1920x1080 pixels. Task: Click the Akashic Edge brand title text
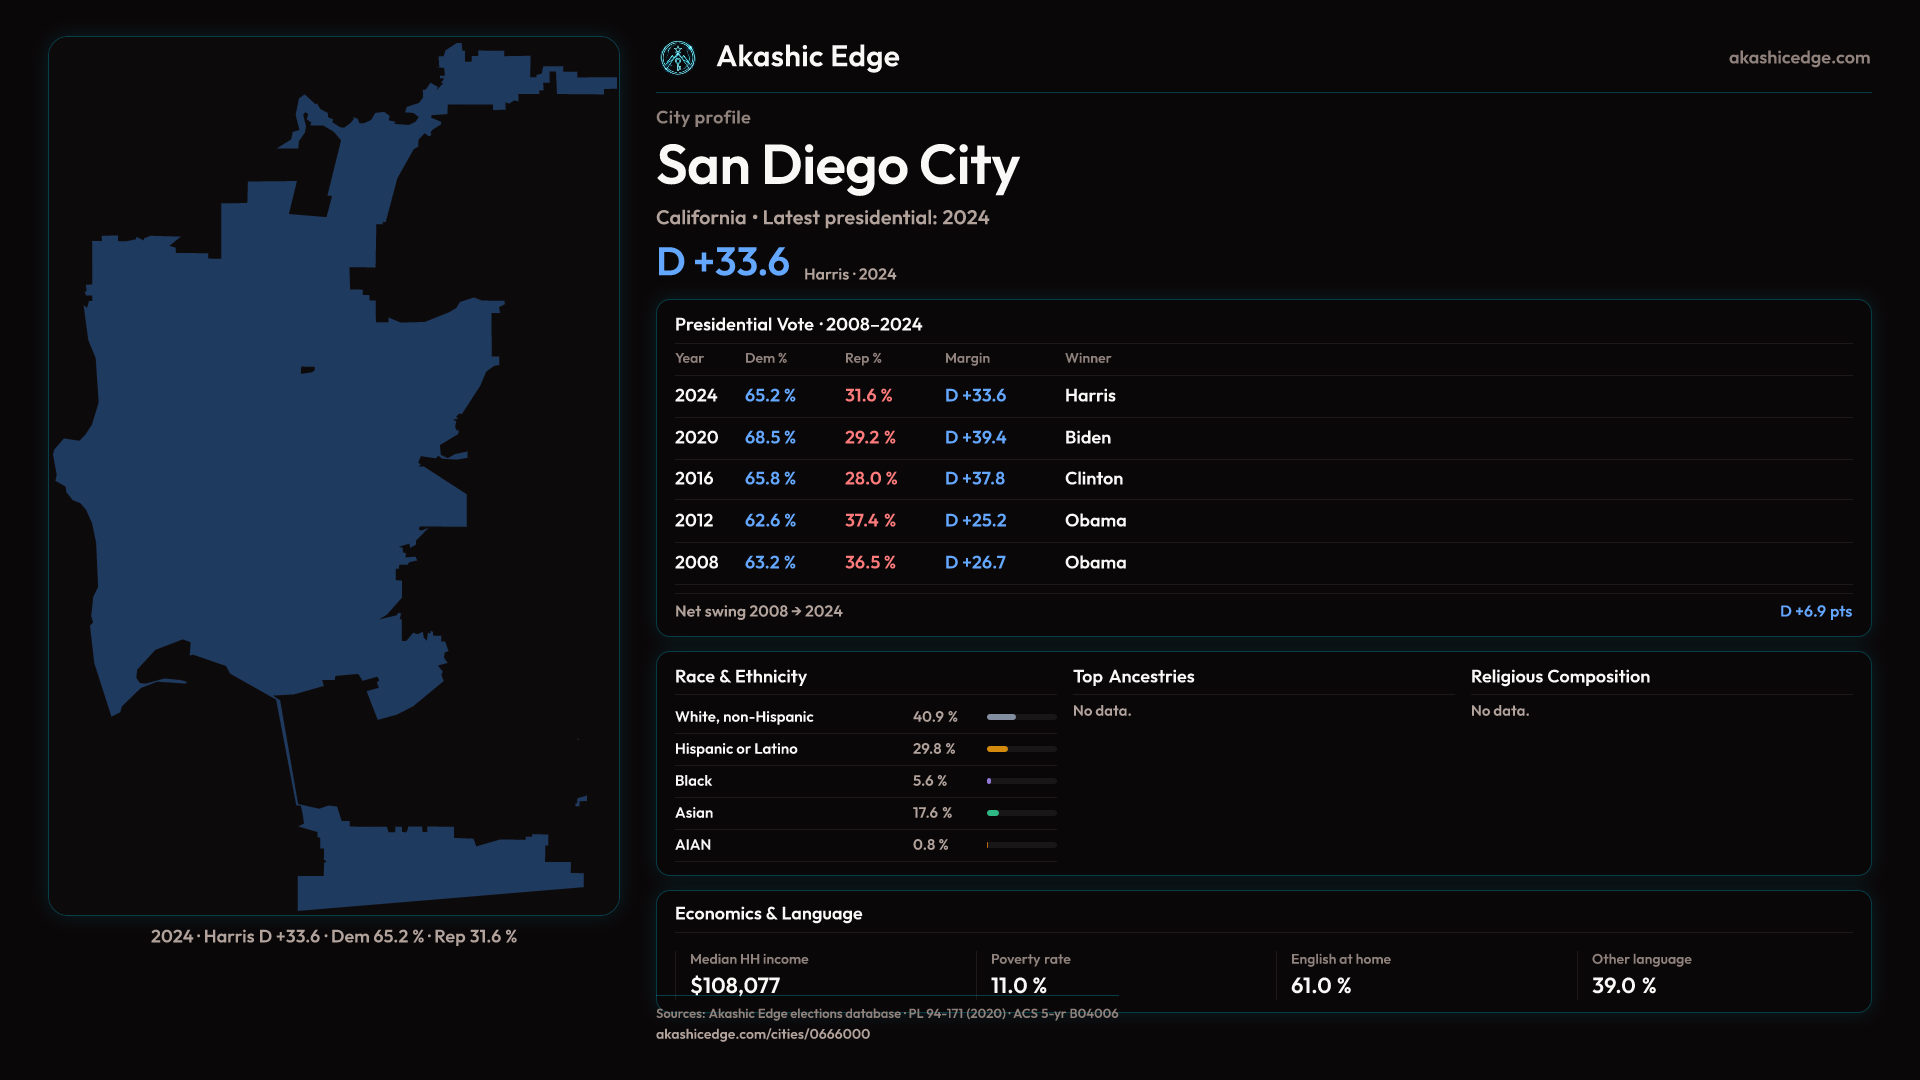[x=807, y=57]
